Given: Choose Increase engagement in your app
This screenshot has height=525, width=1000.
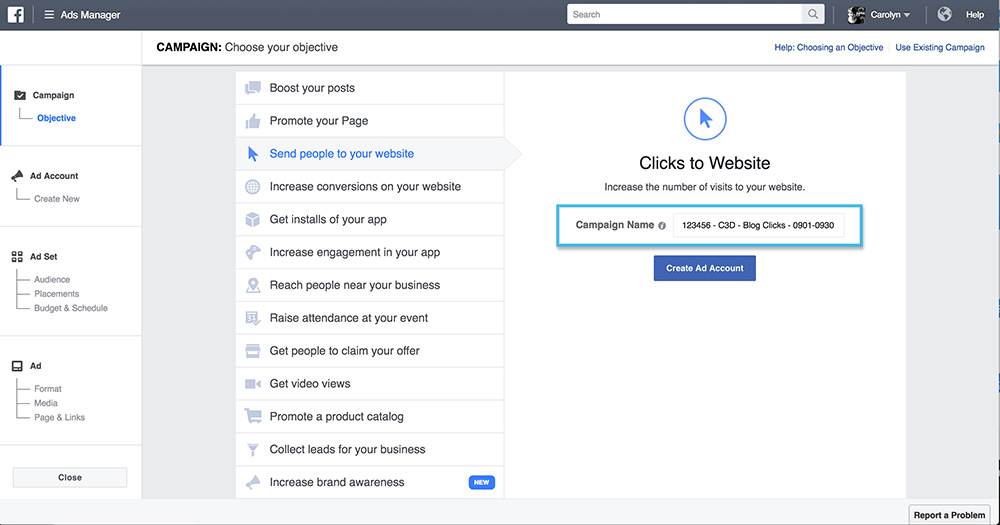Looking at the screenshot, I should [370, 252].
